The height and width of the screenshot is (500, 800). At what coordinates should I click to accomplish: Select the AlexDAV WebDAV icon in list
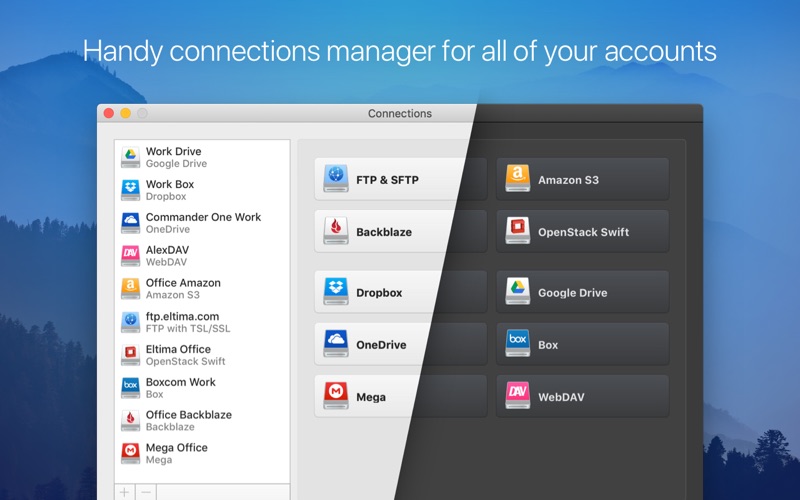pyautogui.click(x=131, y=256)
